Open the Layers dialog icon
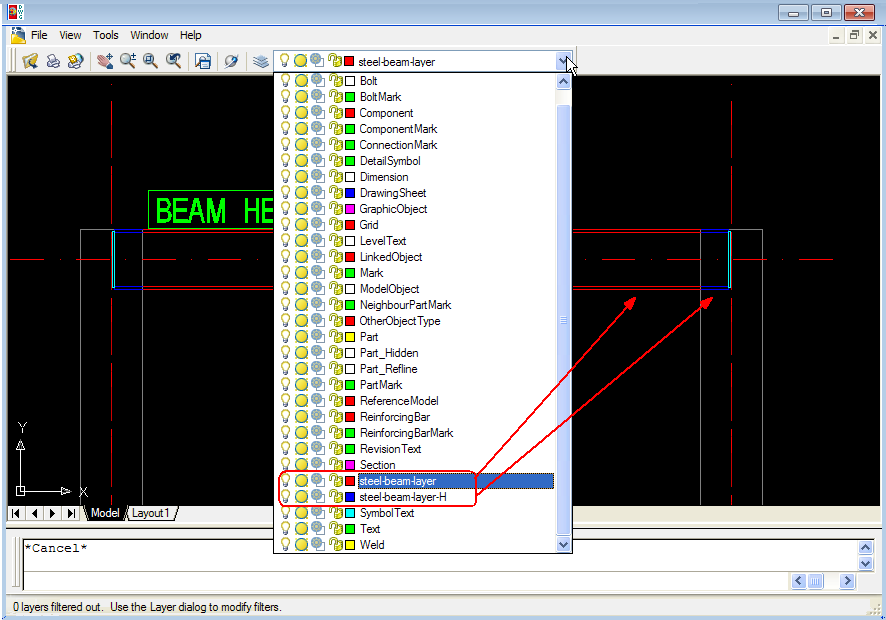This screenshot has width=886, height=620. [x=260, y=60]
